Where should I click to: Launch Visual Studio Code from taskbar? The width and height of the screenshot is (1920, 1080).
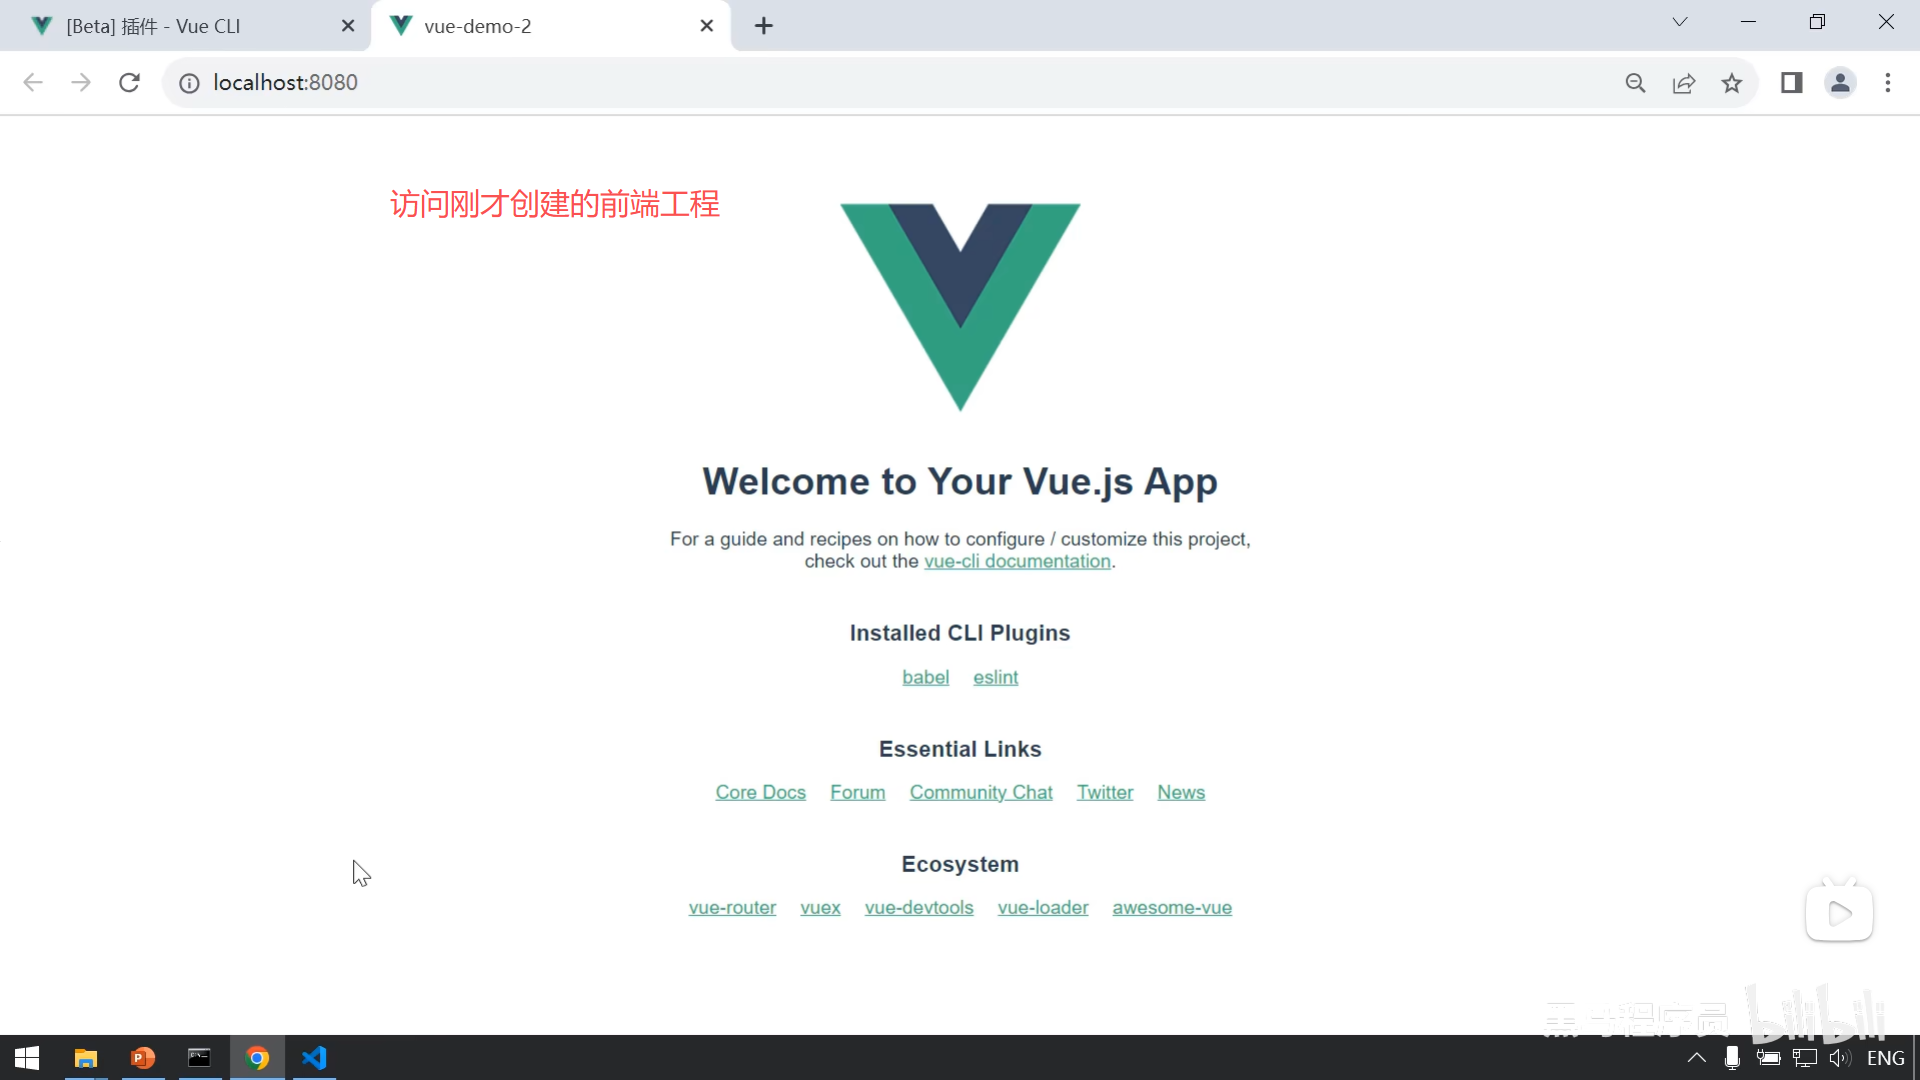coord(314,1058)
